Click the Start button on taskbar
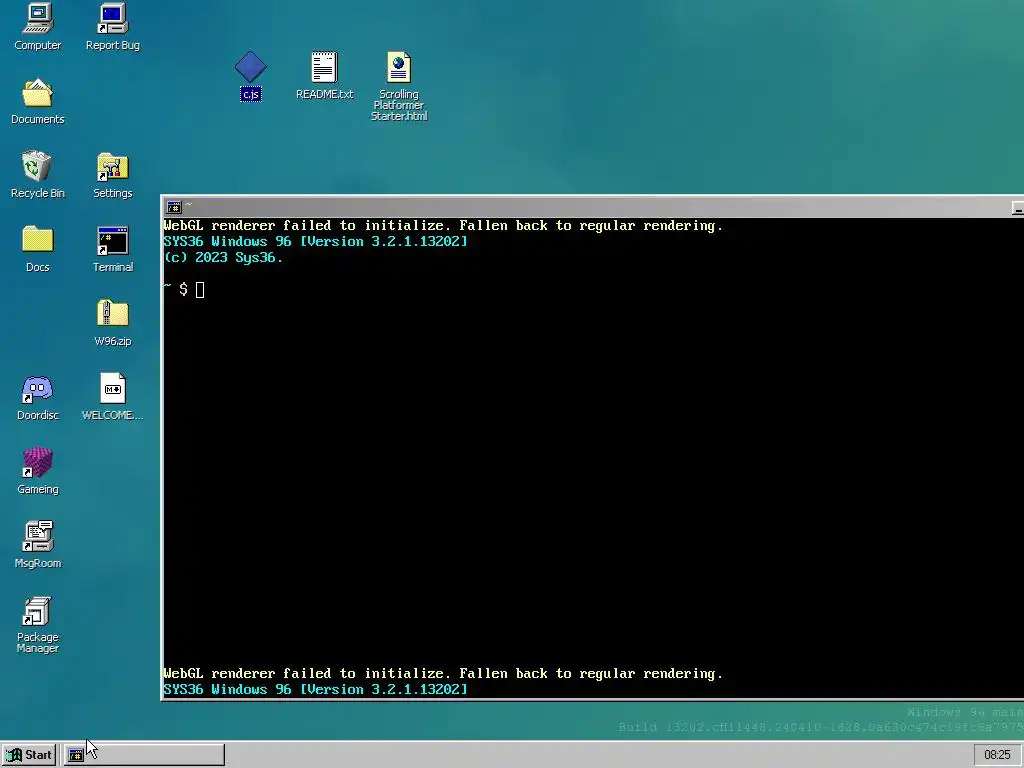This screenshot has width=1024, height=768. (x=29, y=755)
